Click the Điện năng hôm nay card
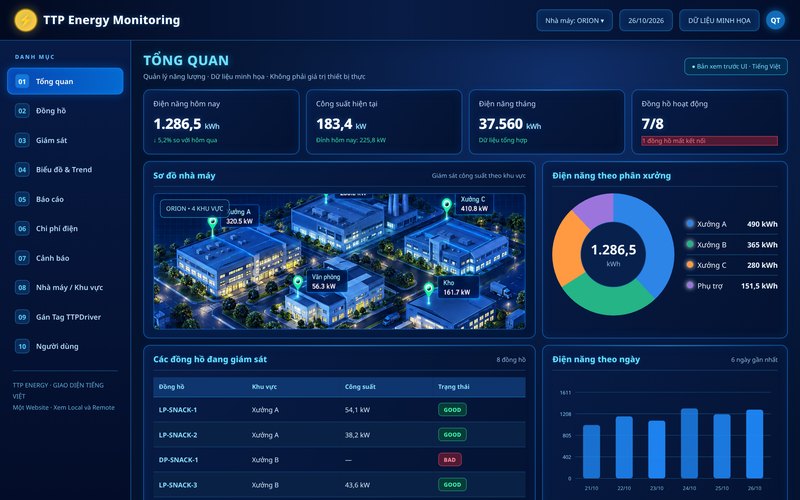Viewport: 800px width, 500px height. point(221,122)
